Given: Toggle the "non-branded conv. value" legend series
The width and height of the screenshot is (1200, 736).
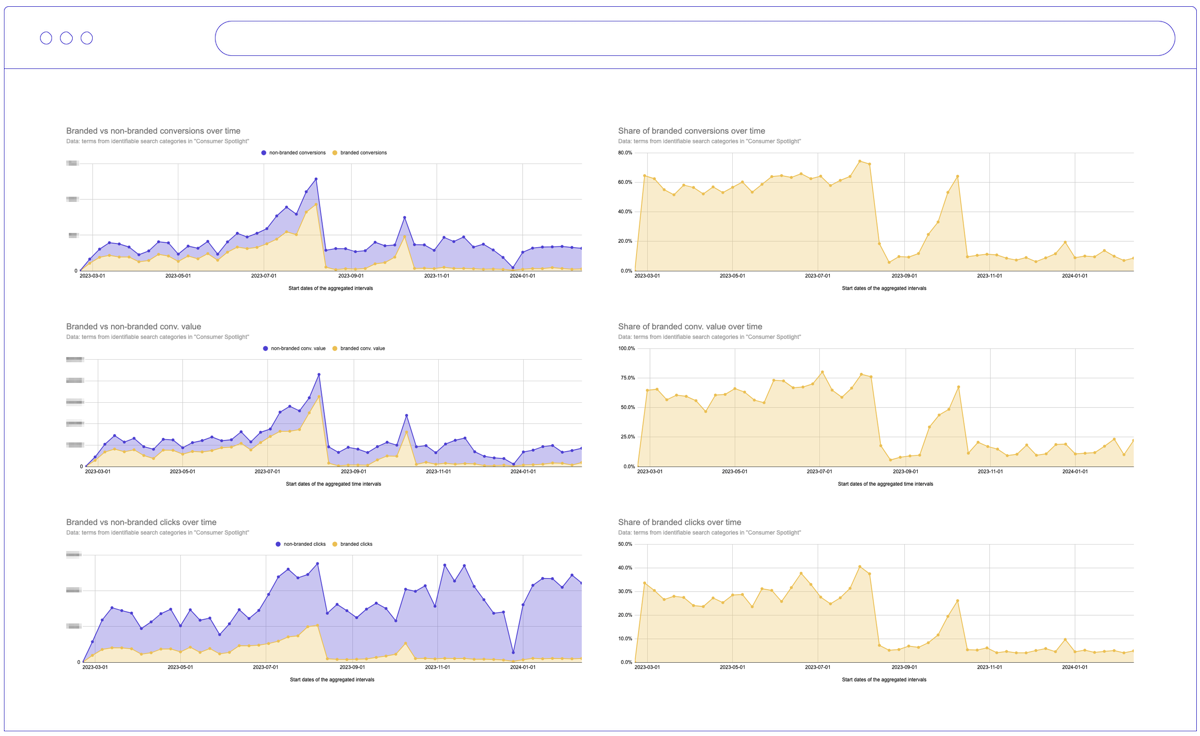Looking at the screenshot, I should point(298,349).
